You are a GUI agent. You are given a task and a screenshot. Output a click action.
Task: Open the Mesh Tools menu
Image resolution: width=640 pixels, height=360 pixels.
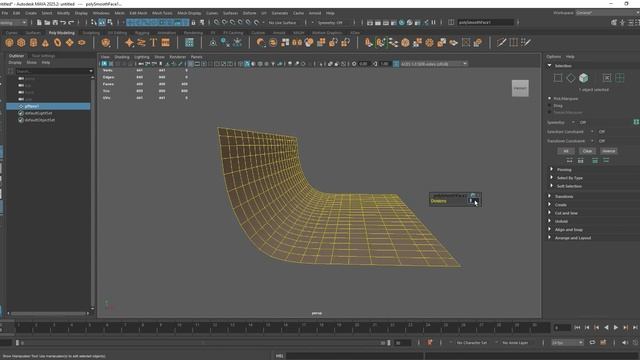pyautogui.click(x=162, y=13)
